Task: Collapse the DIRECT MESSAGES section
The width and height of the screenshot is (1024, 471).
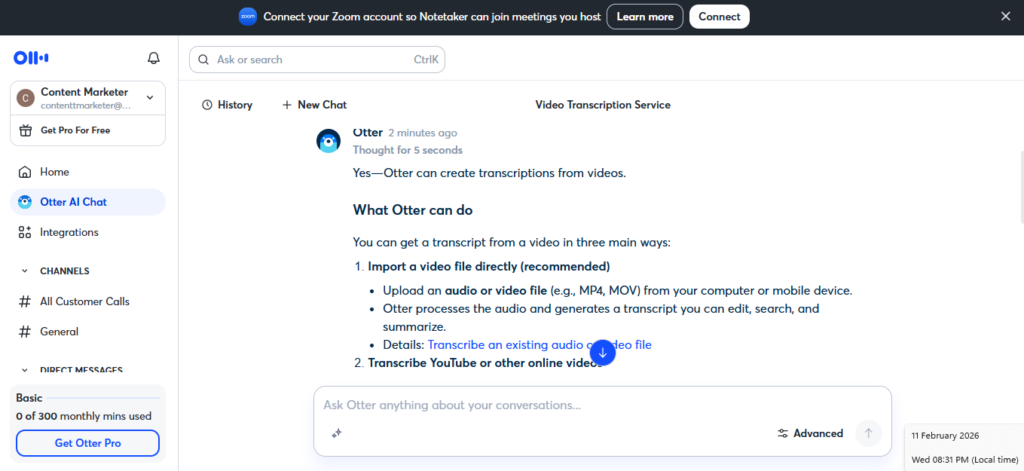Action: click(x=25, y=370)
